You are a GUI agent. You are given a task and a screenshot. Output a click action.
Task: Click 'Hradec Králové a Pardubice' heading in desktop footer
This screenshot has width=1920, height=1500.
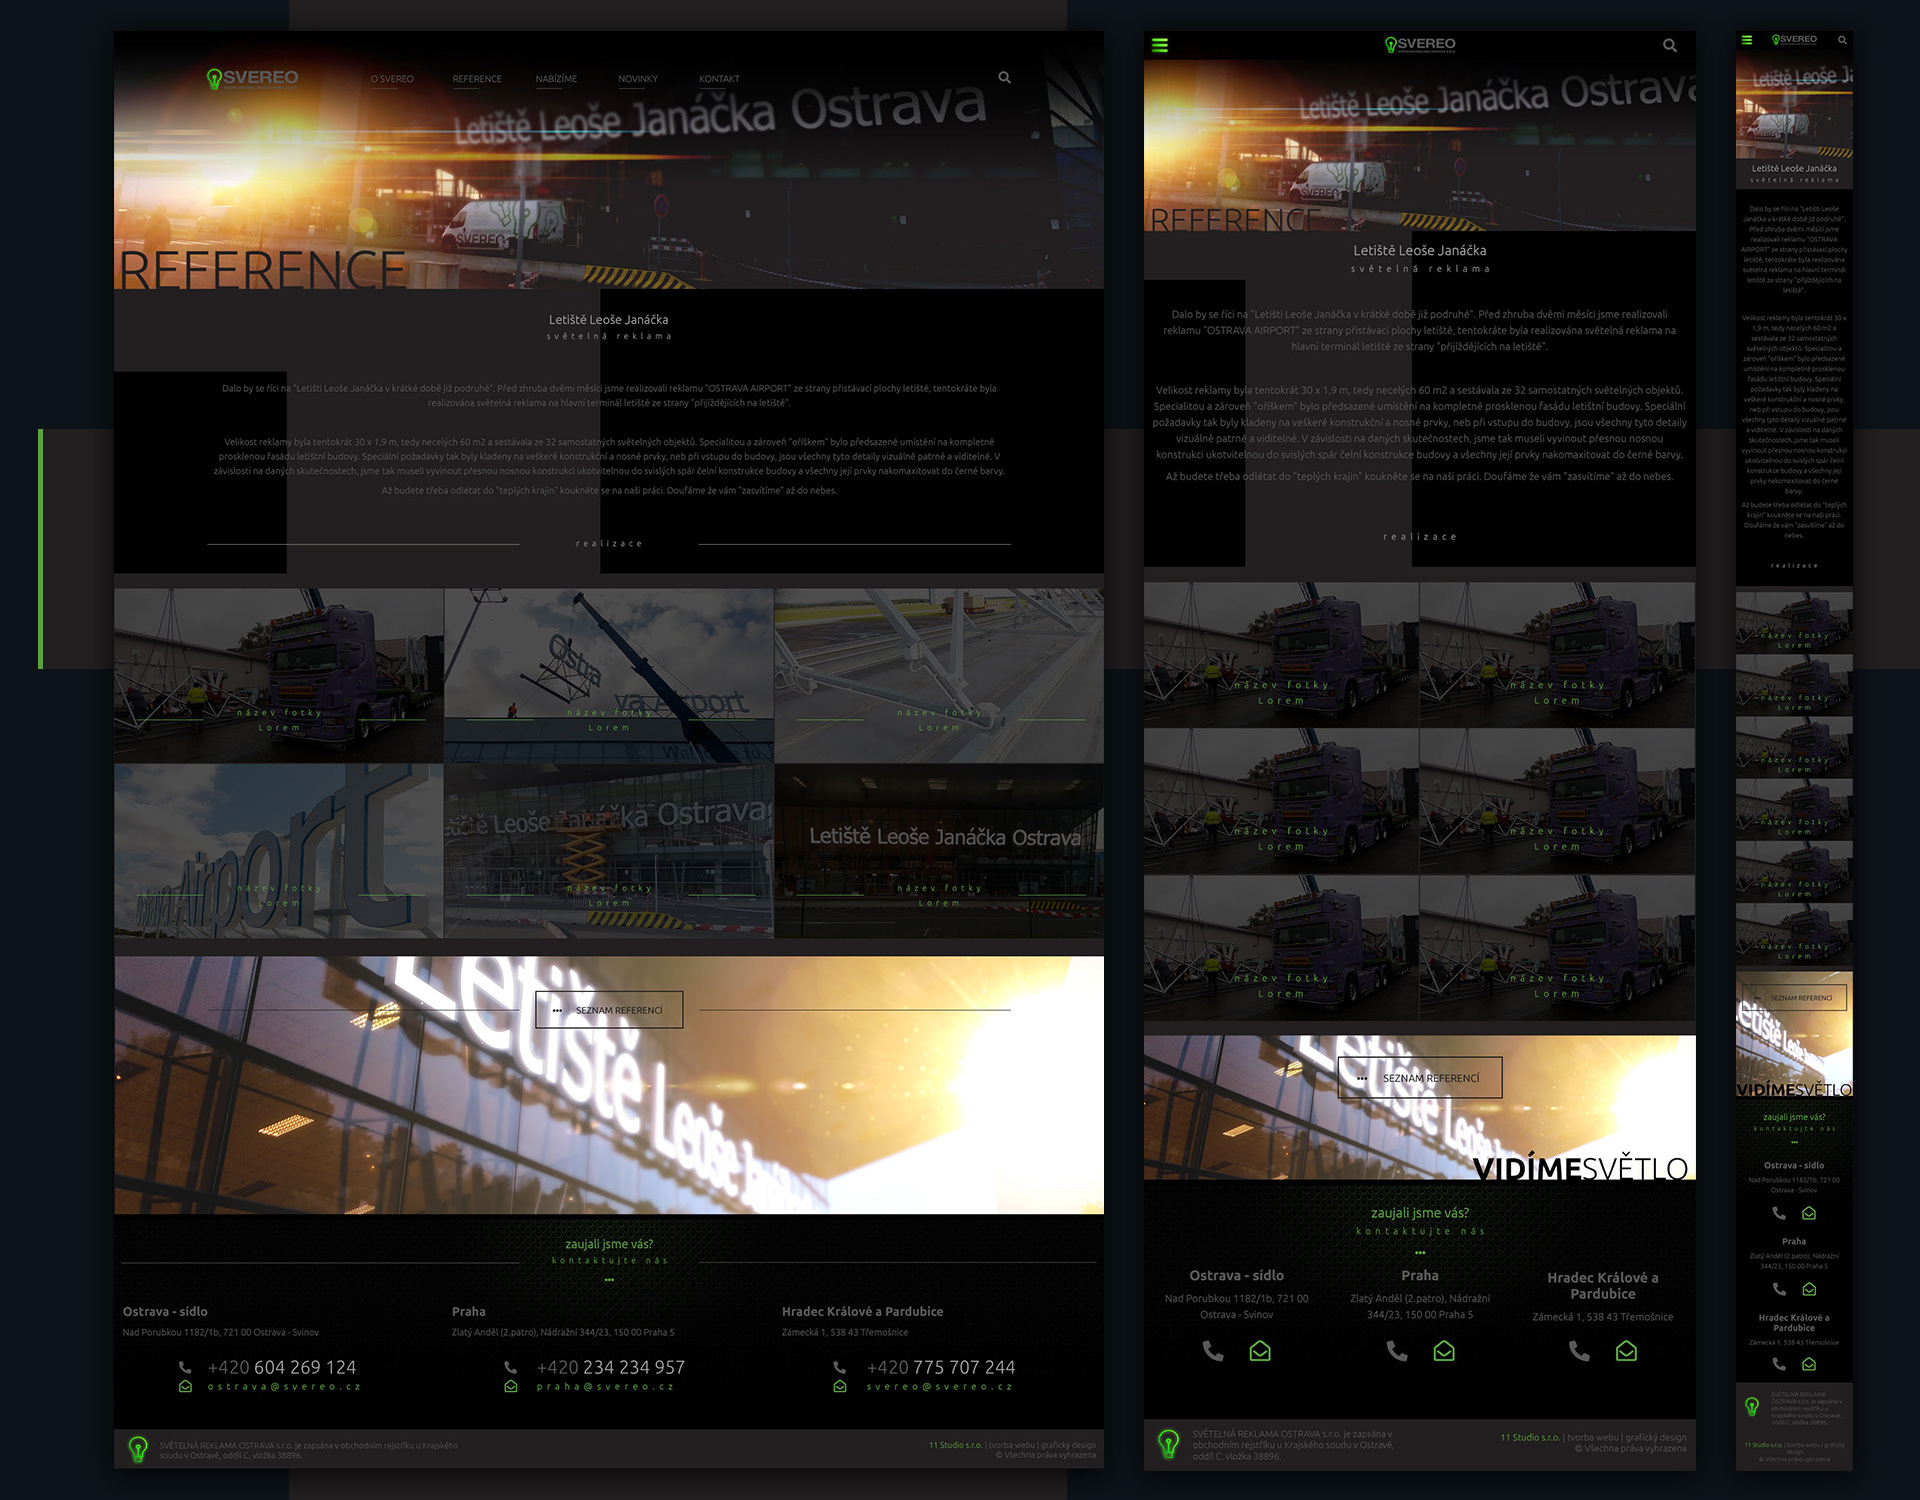point(862,1311)
